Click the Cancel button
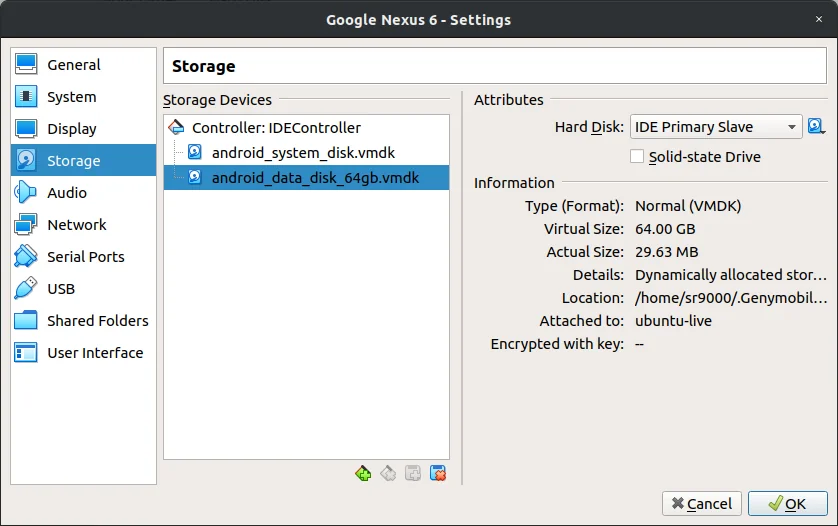 [x=702, y=504]
